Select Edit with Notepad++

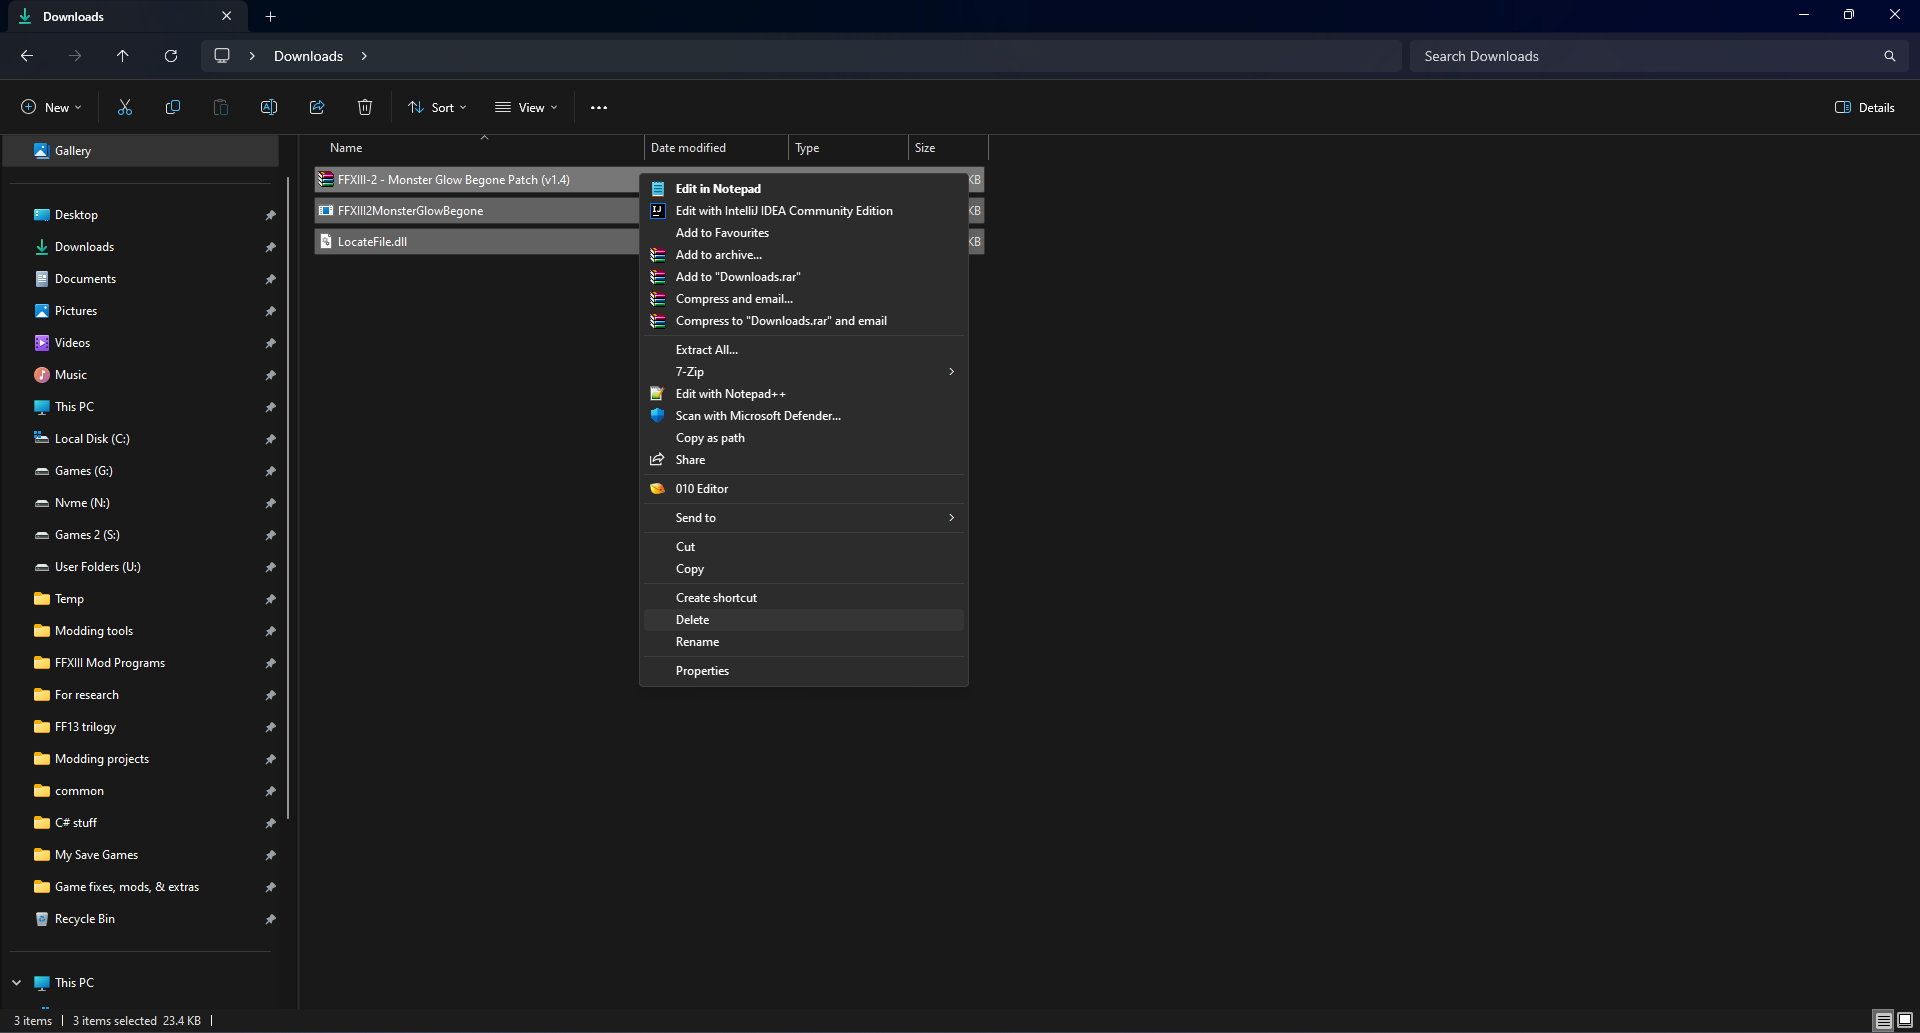click(804, 394)
